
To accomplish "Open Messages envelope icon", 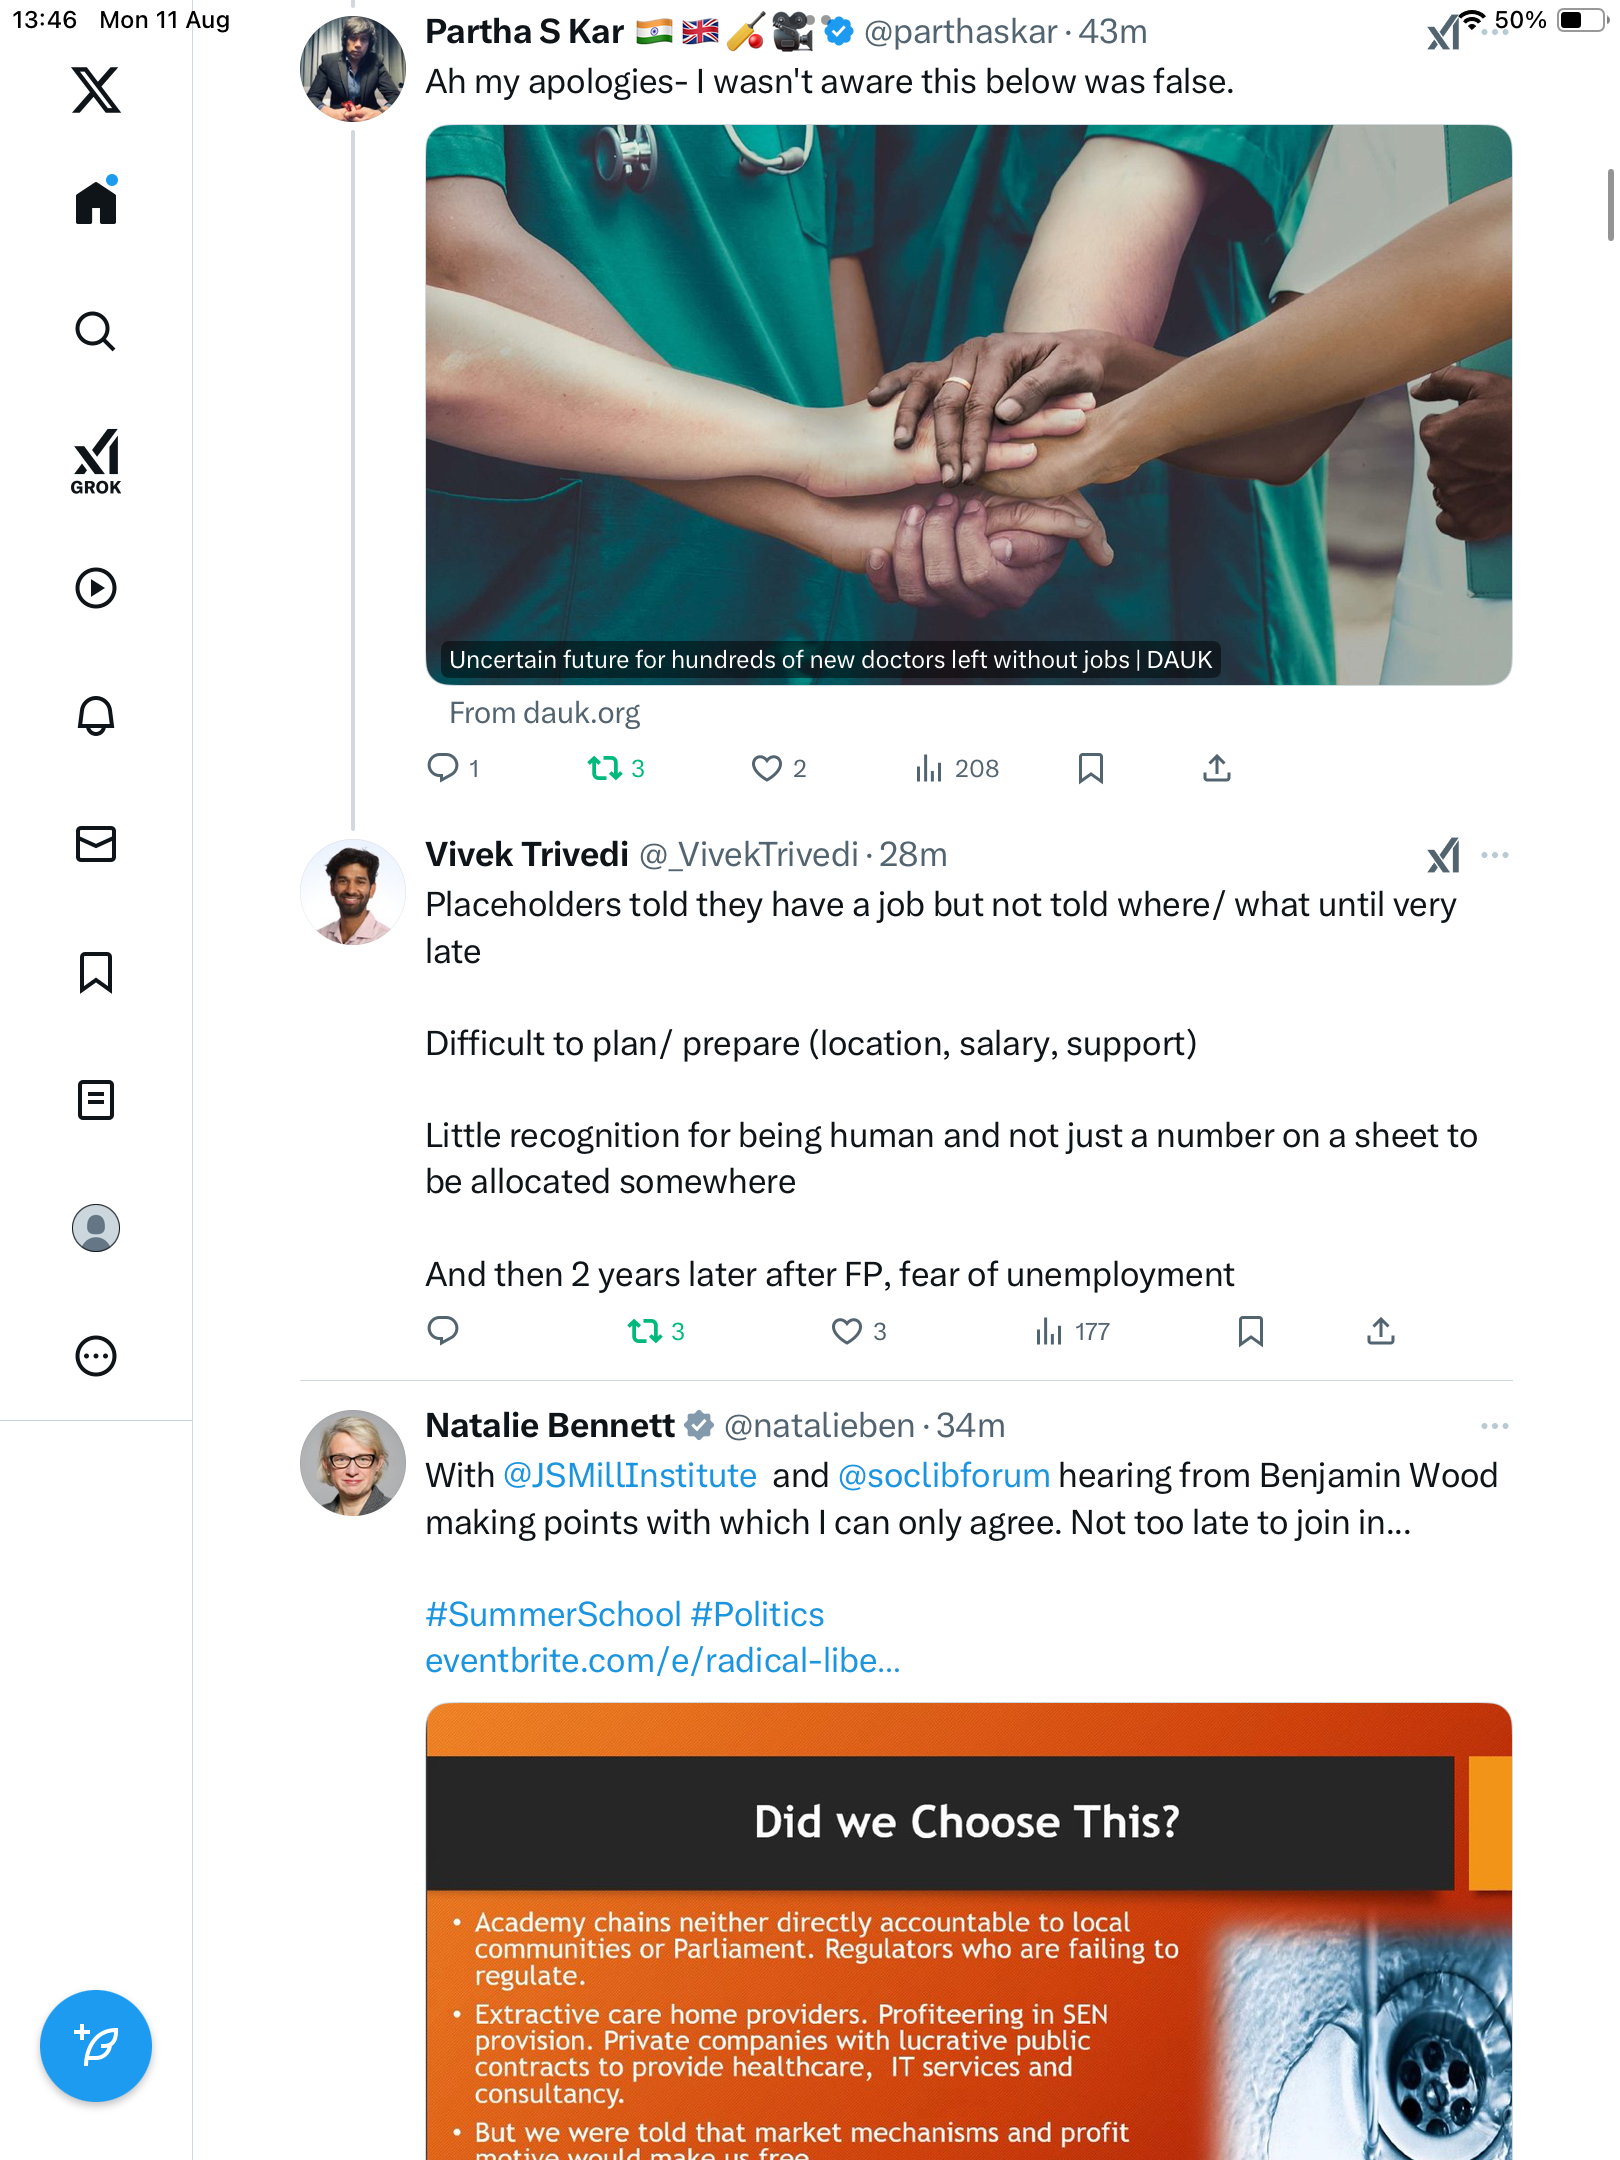I will click(96, 844).
